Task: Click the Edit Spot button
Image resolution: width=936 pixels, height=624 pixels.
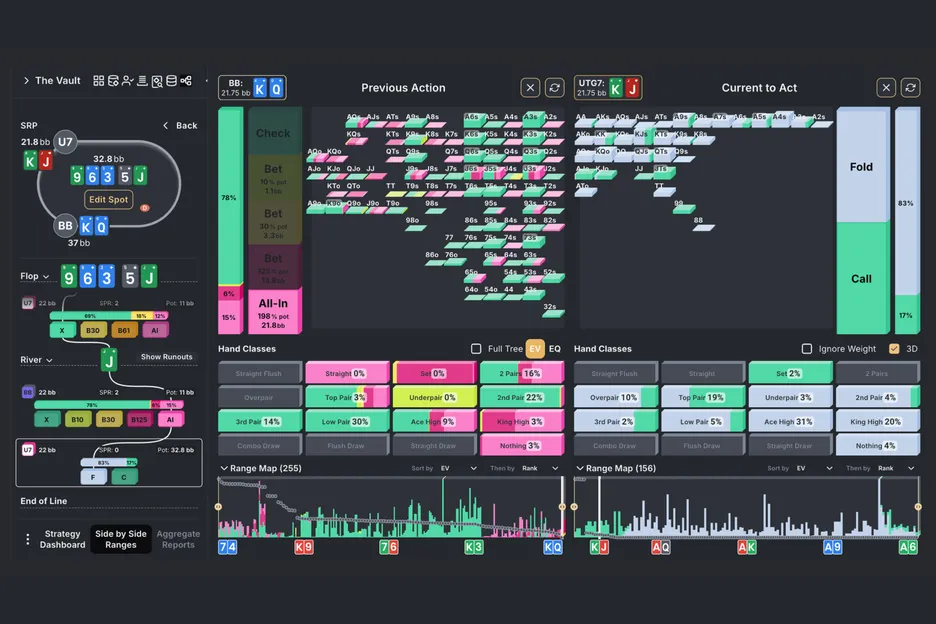Action: tap(109, 199)
